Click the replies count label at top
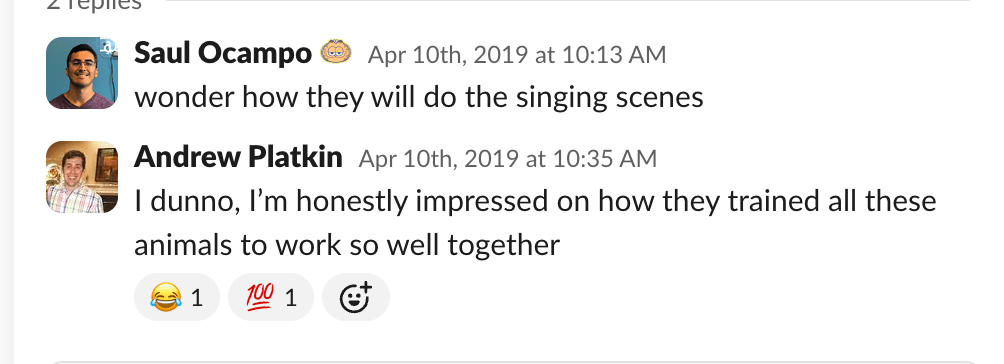1004x364 pixels. point(94,4)
